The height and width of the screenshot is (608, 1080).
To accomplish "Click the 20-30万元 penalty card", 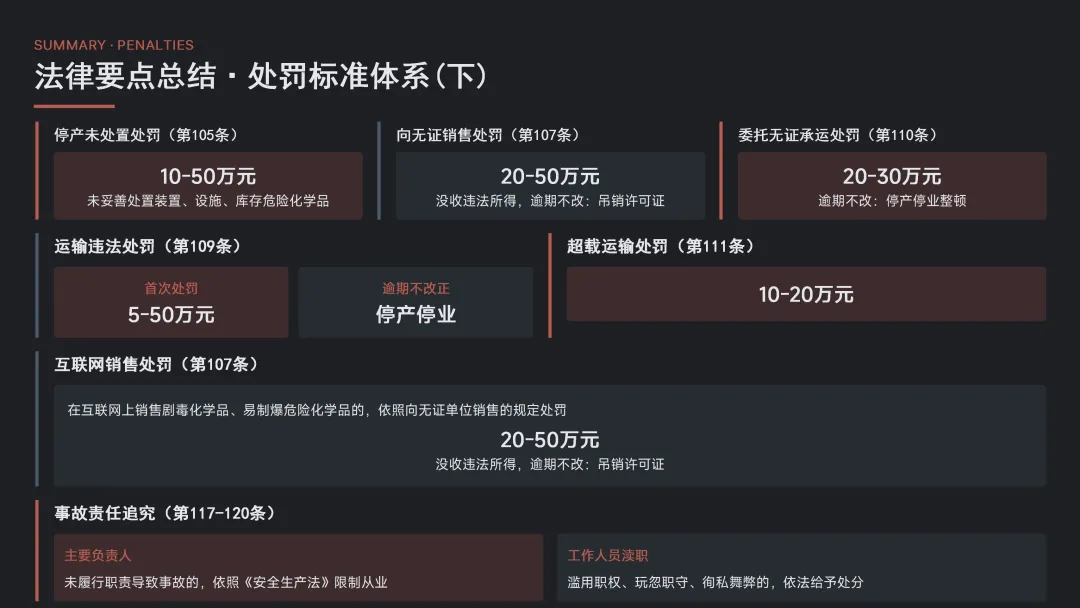I will (x=892, y=186).
